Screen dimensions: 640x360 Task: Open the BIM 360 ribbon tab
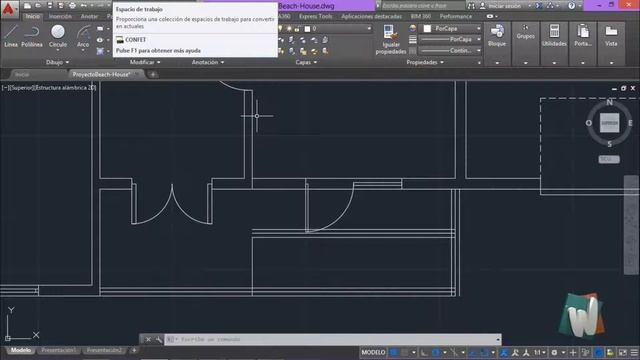(421, 16)
